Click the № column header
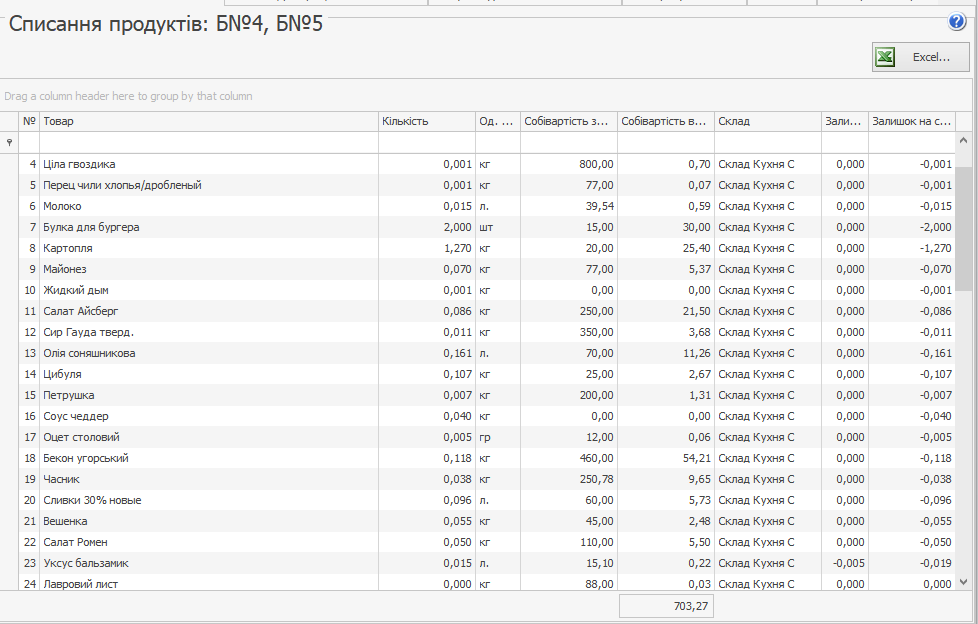The height and width of the screenshot is (624, 978). point(29,121)
